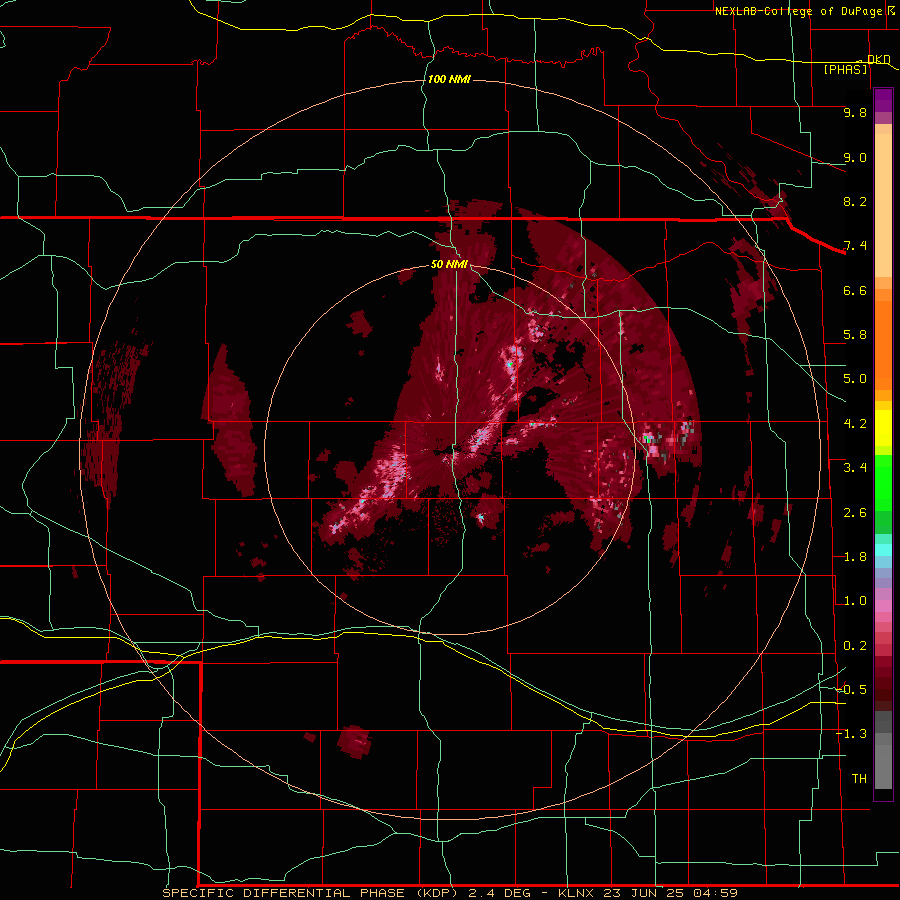Click the [PHAS] legend unit label
The image size is (900, 900).
pos(845,69)
